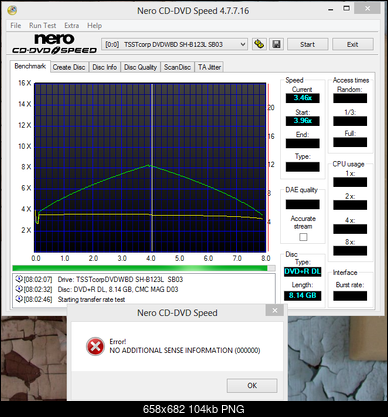Image resolution: width=388 pixels, height=417 pixels.
Task: Switch to the Disc Quality tab
Action: tap(140, 67)
